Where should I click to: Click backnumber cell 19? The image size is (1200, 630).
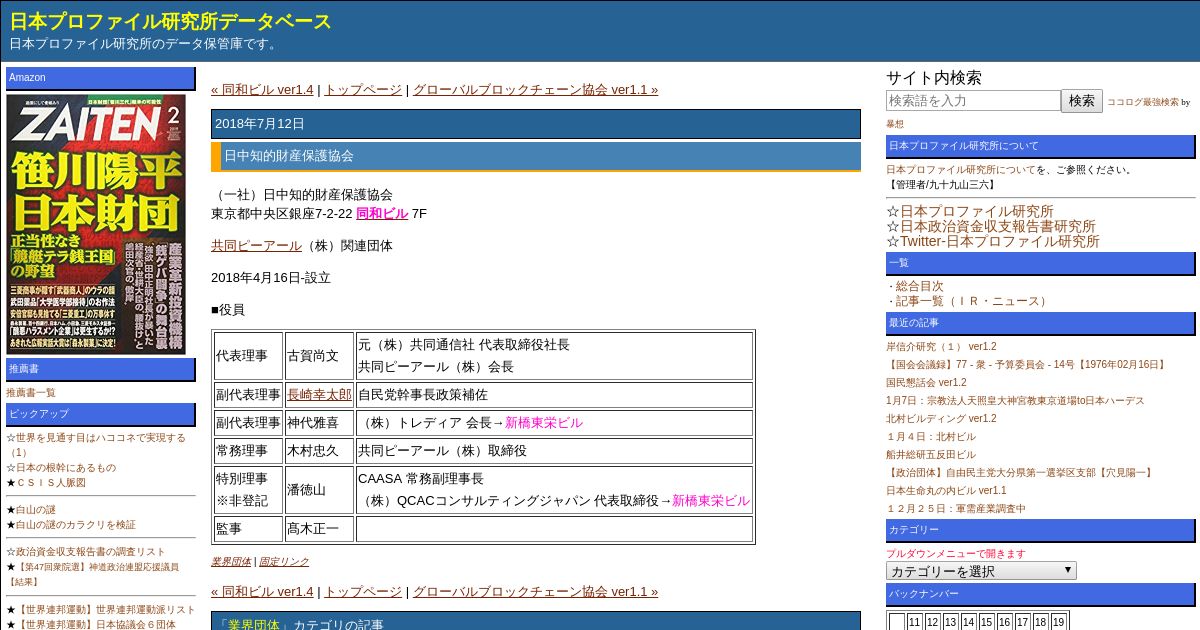(1058, 622)
